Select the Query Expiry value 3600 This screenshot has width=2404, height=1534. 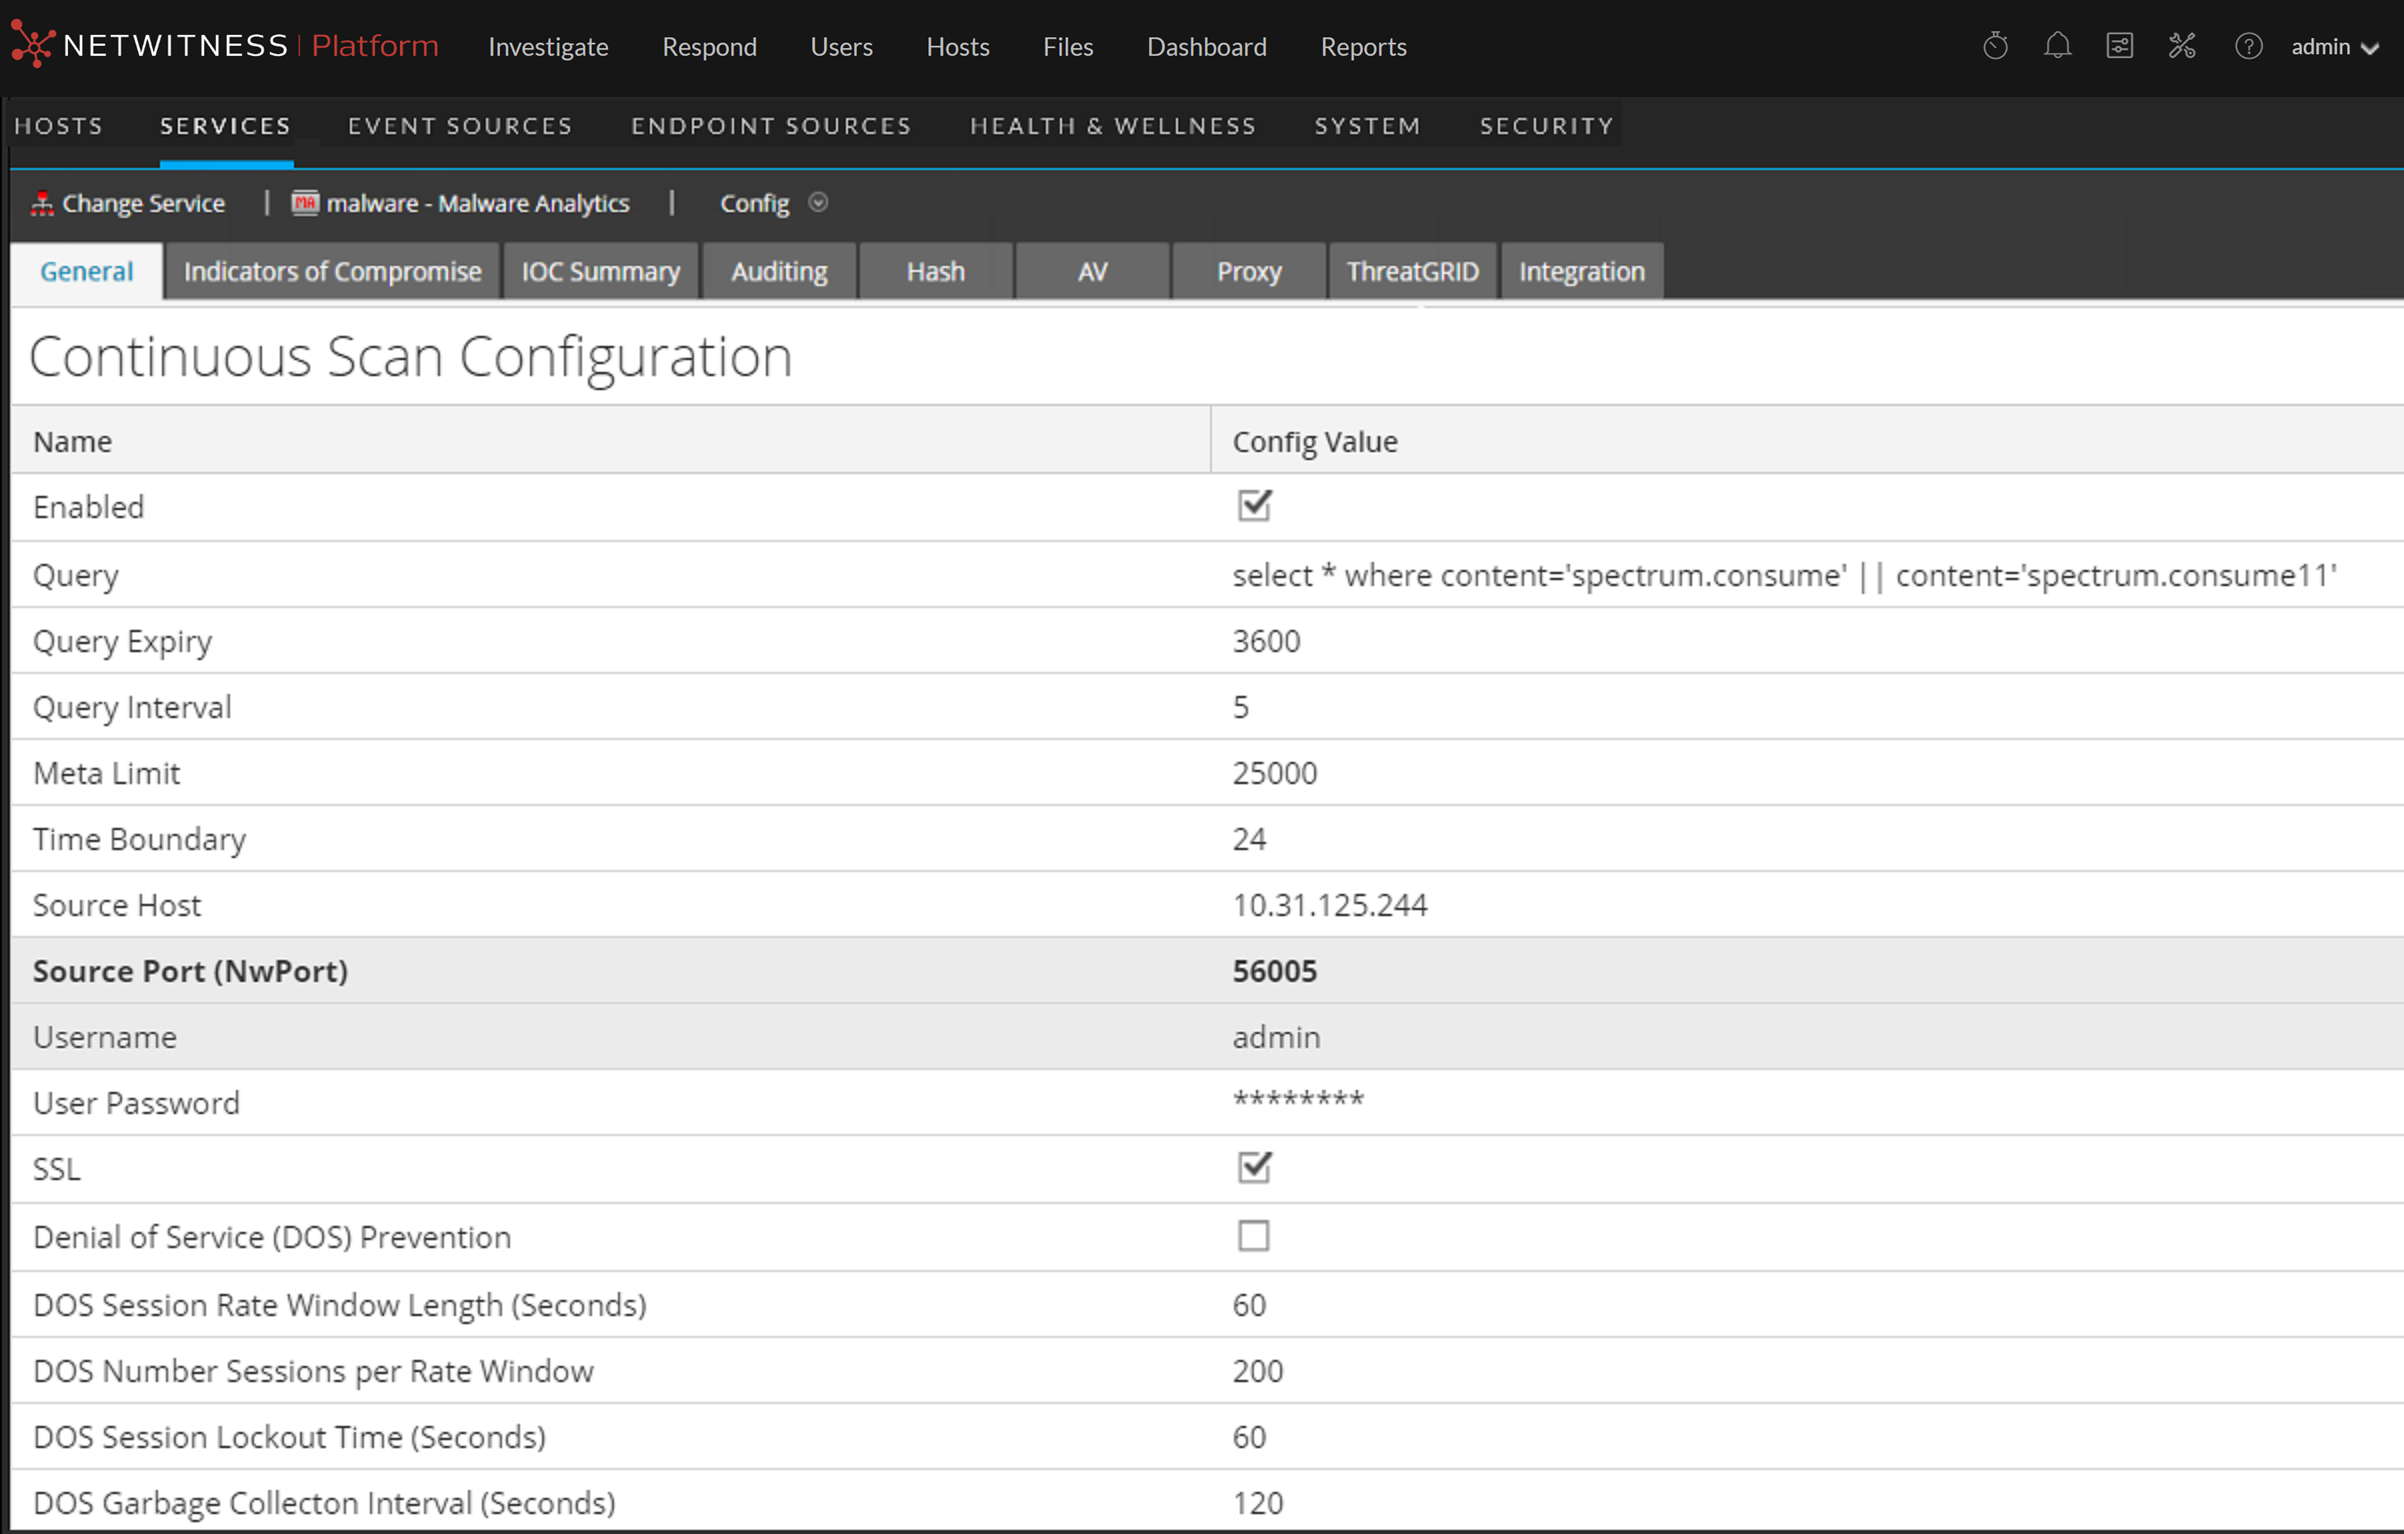[x=1266, y=641]
